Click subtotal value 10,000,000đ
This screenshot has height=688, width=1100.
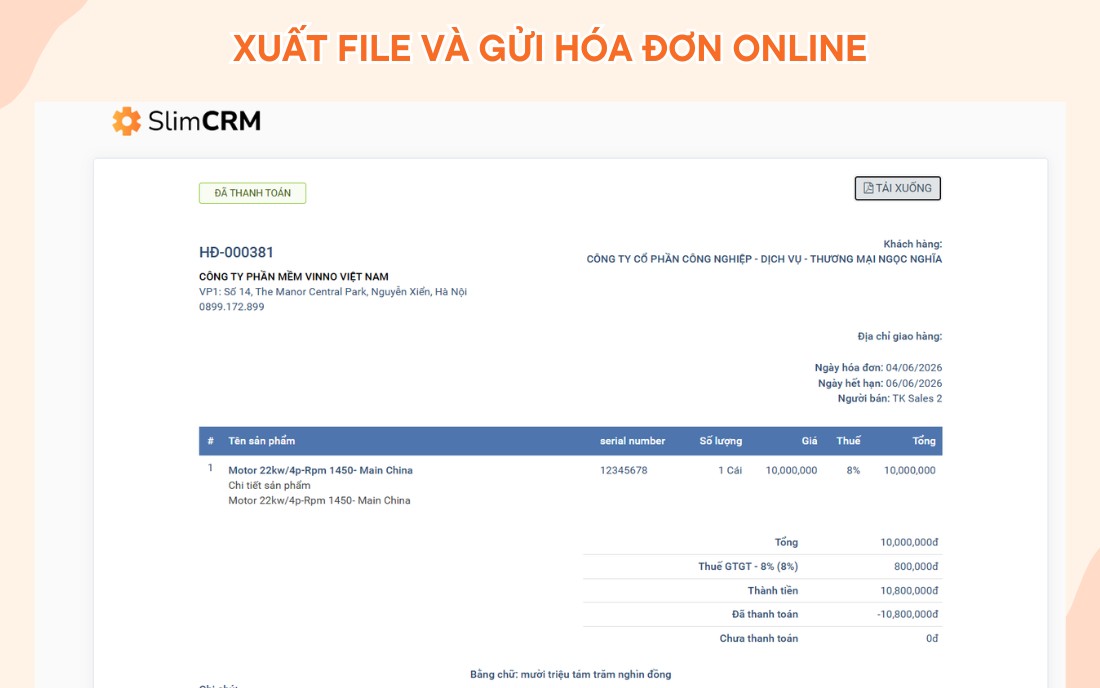909,542
